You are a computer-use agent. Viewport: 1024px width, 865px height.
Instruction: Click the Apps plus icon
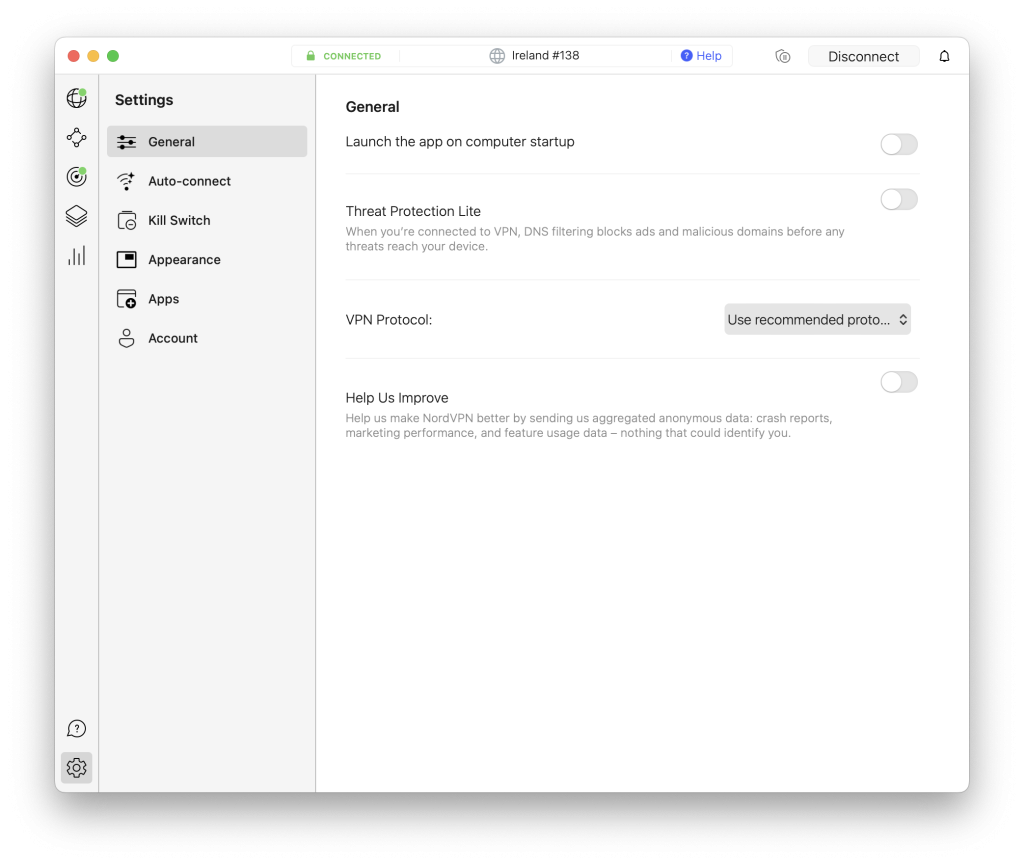coord(127,299)
